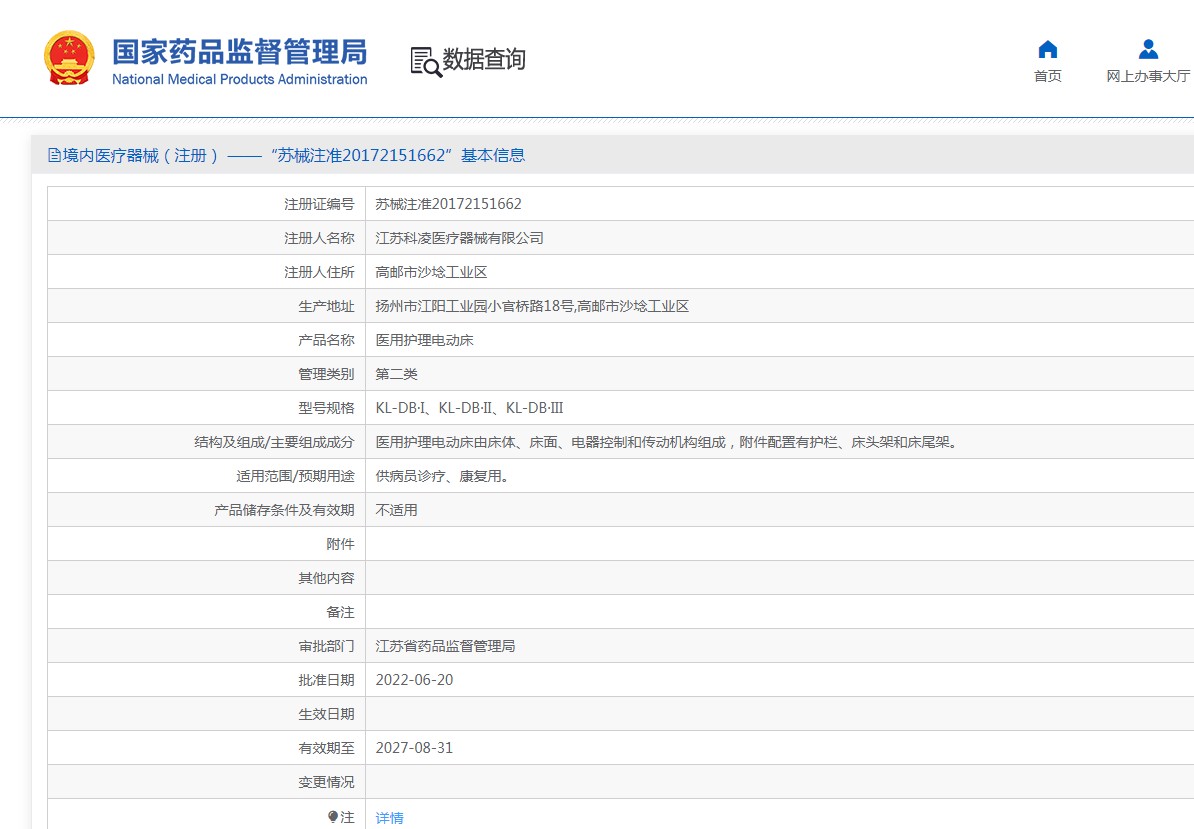1194x829 pixels.
Task: Click the 注册证编号 row label
Action: pos(319,204)
